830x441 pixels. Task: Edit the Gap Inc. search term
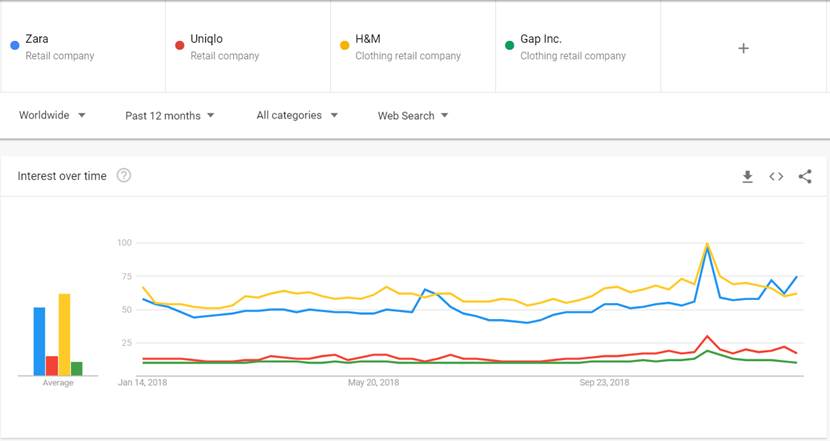point(541,39)
